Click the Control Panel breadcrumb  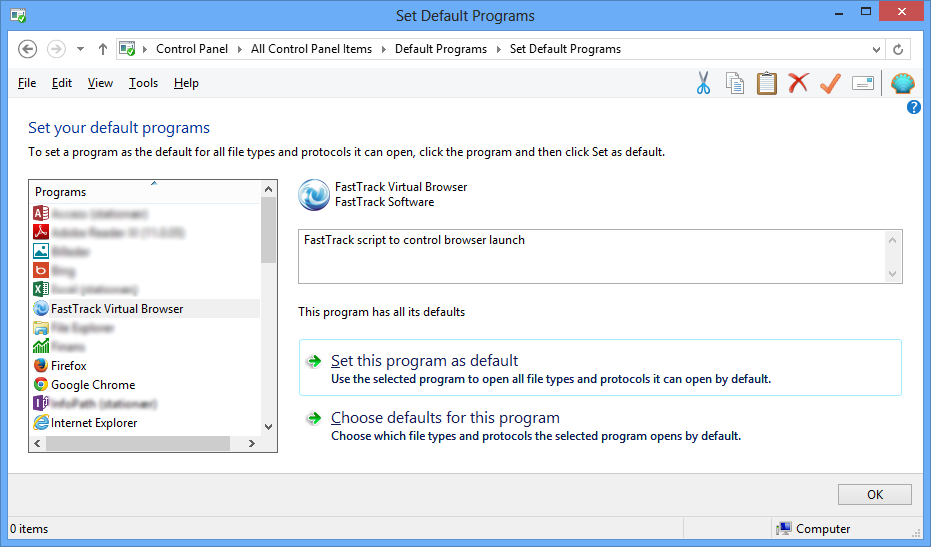click(x=192, y=49)
